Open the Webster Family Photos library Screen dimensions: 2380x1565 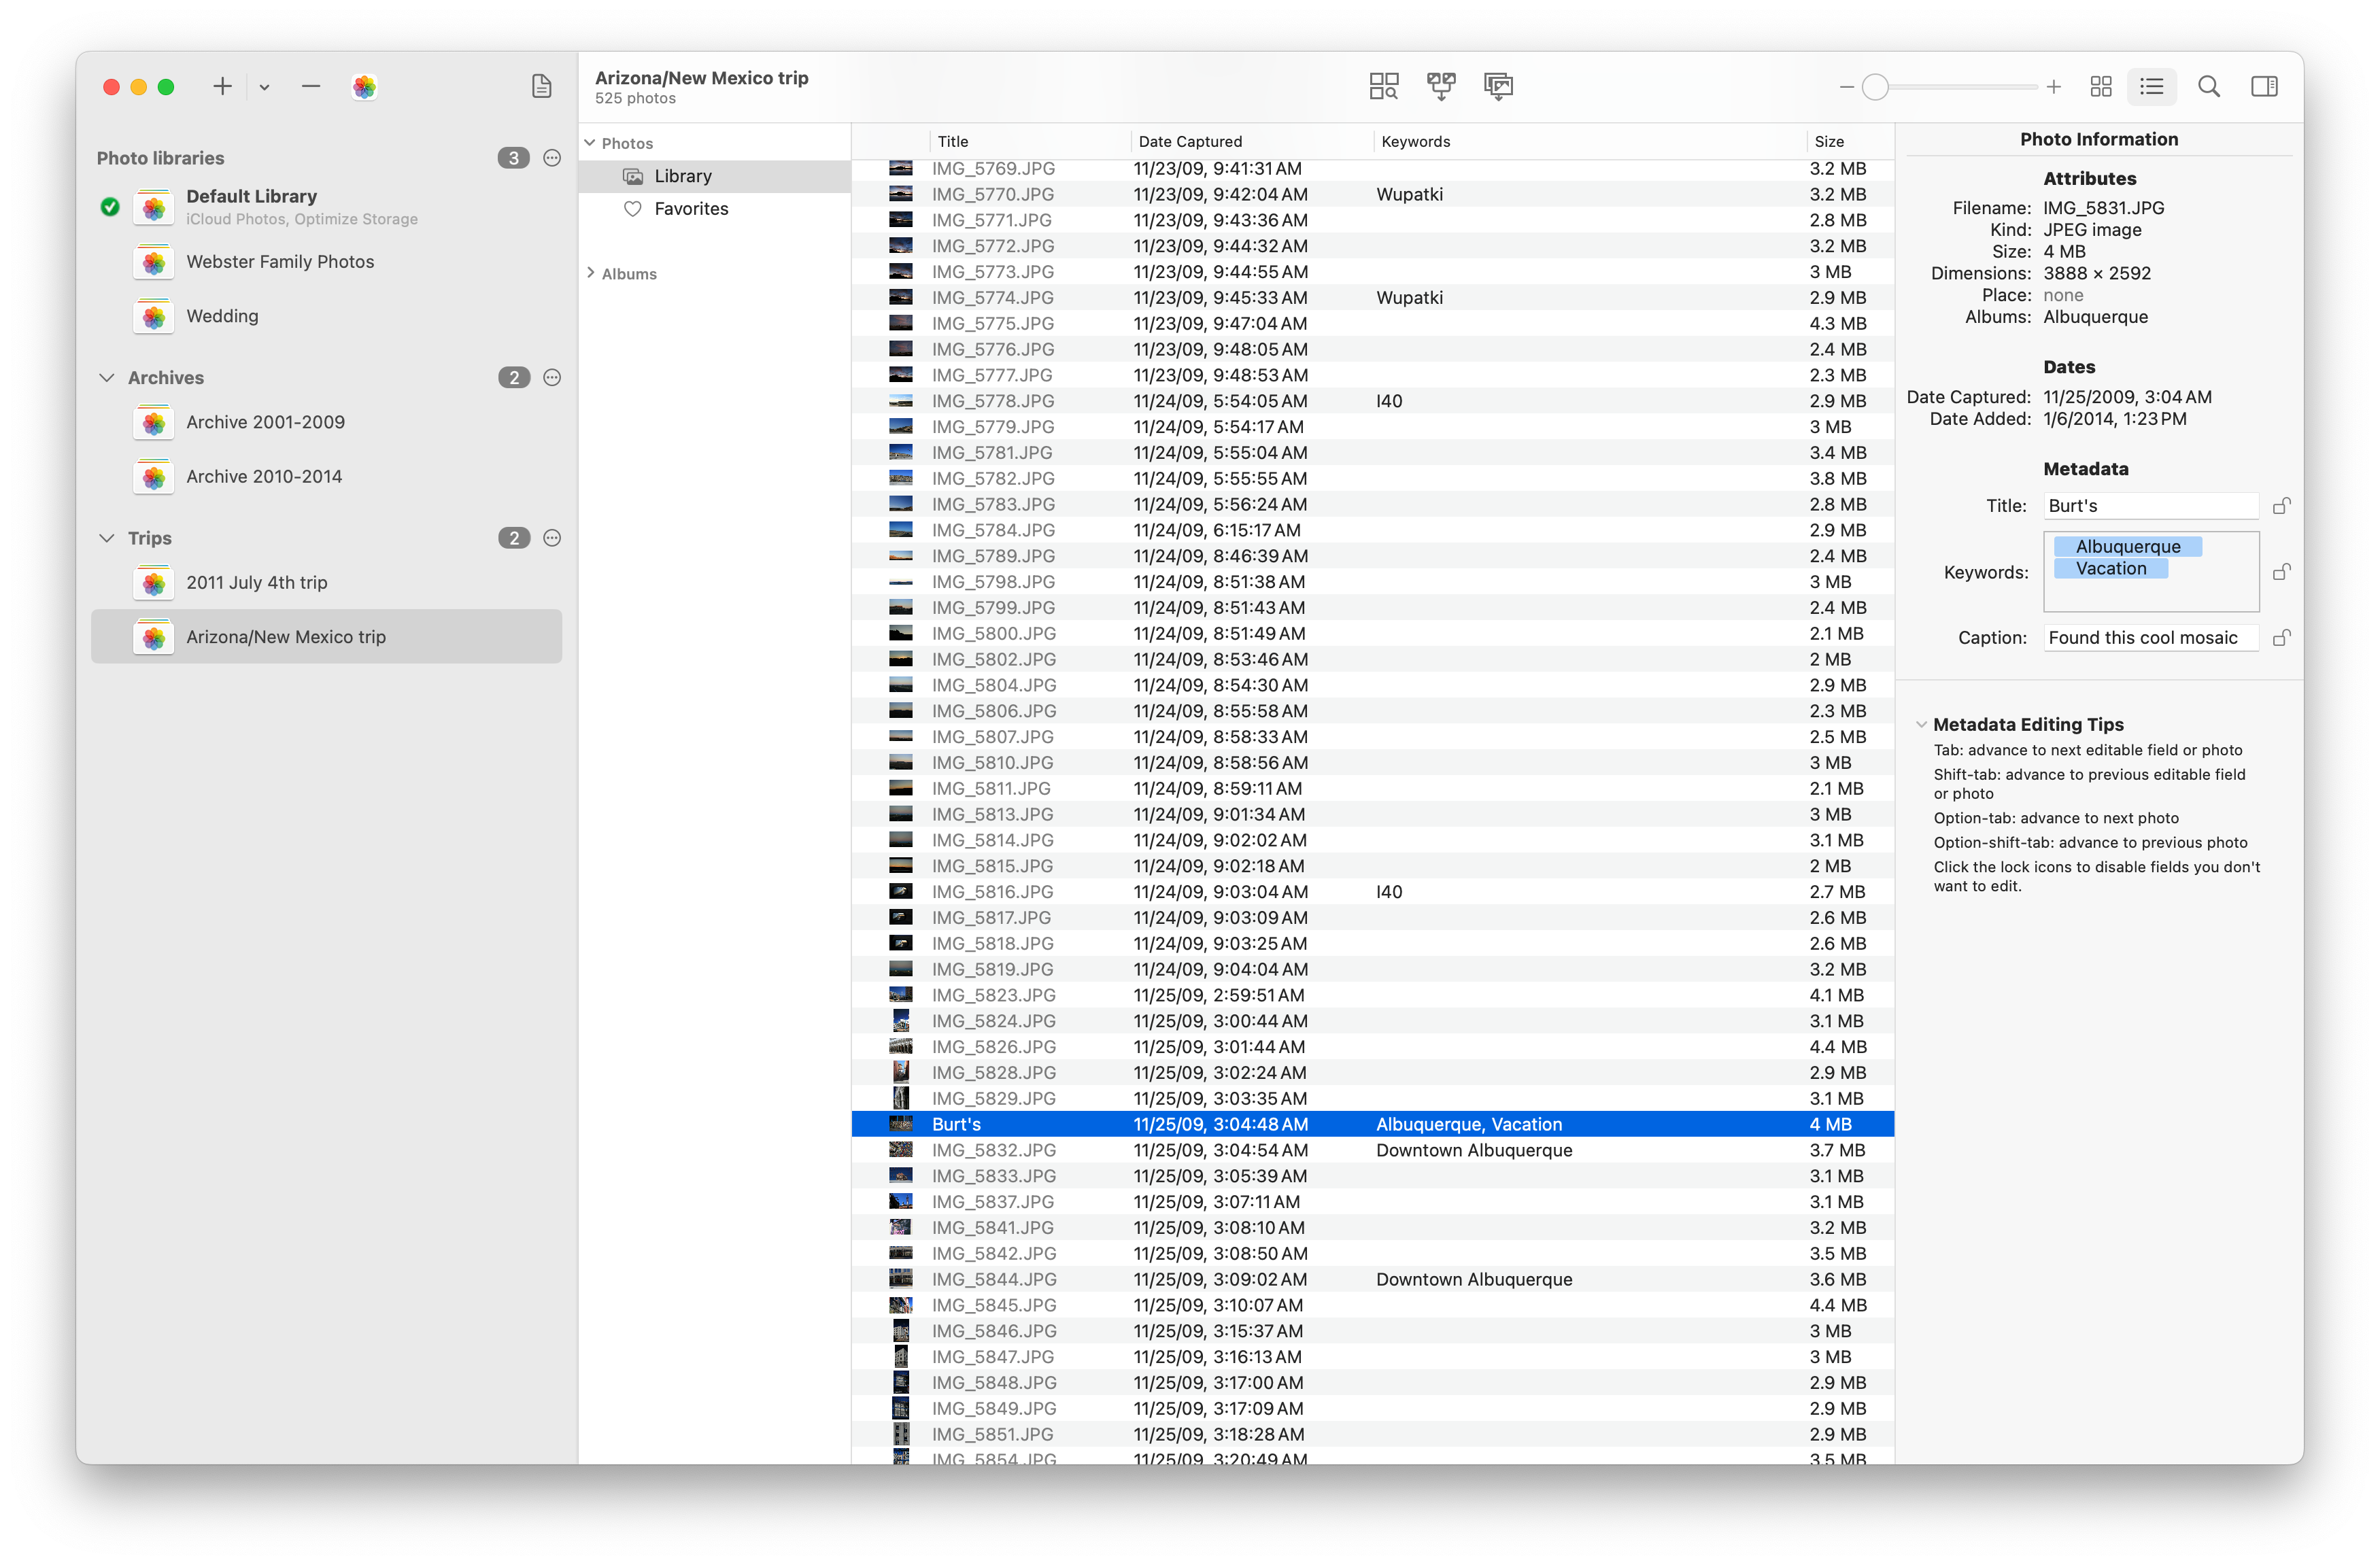[x=279, y=262]
